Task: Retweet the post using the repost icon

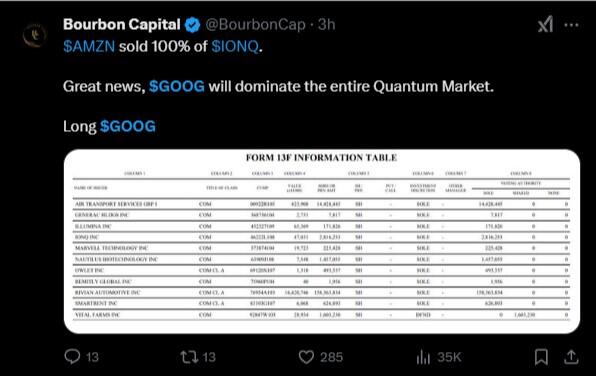Action: (189, 357)
